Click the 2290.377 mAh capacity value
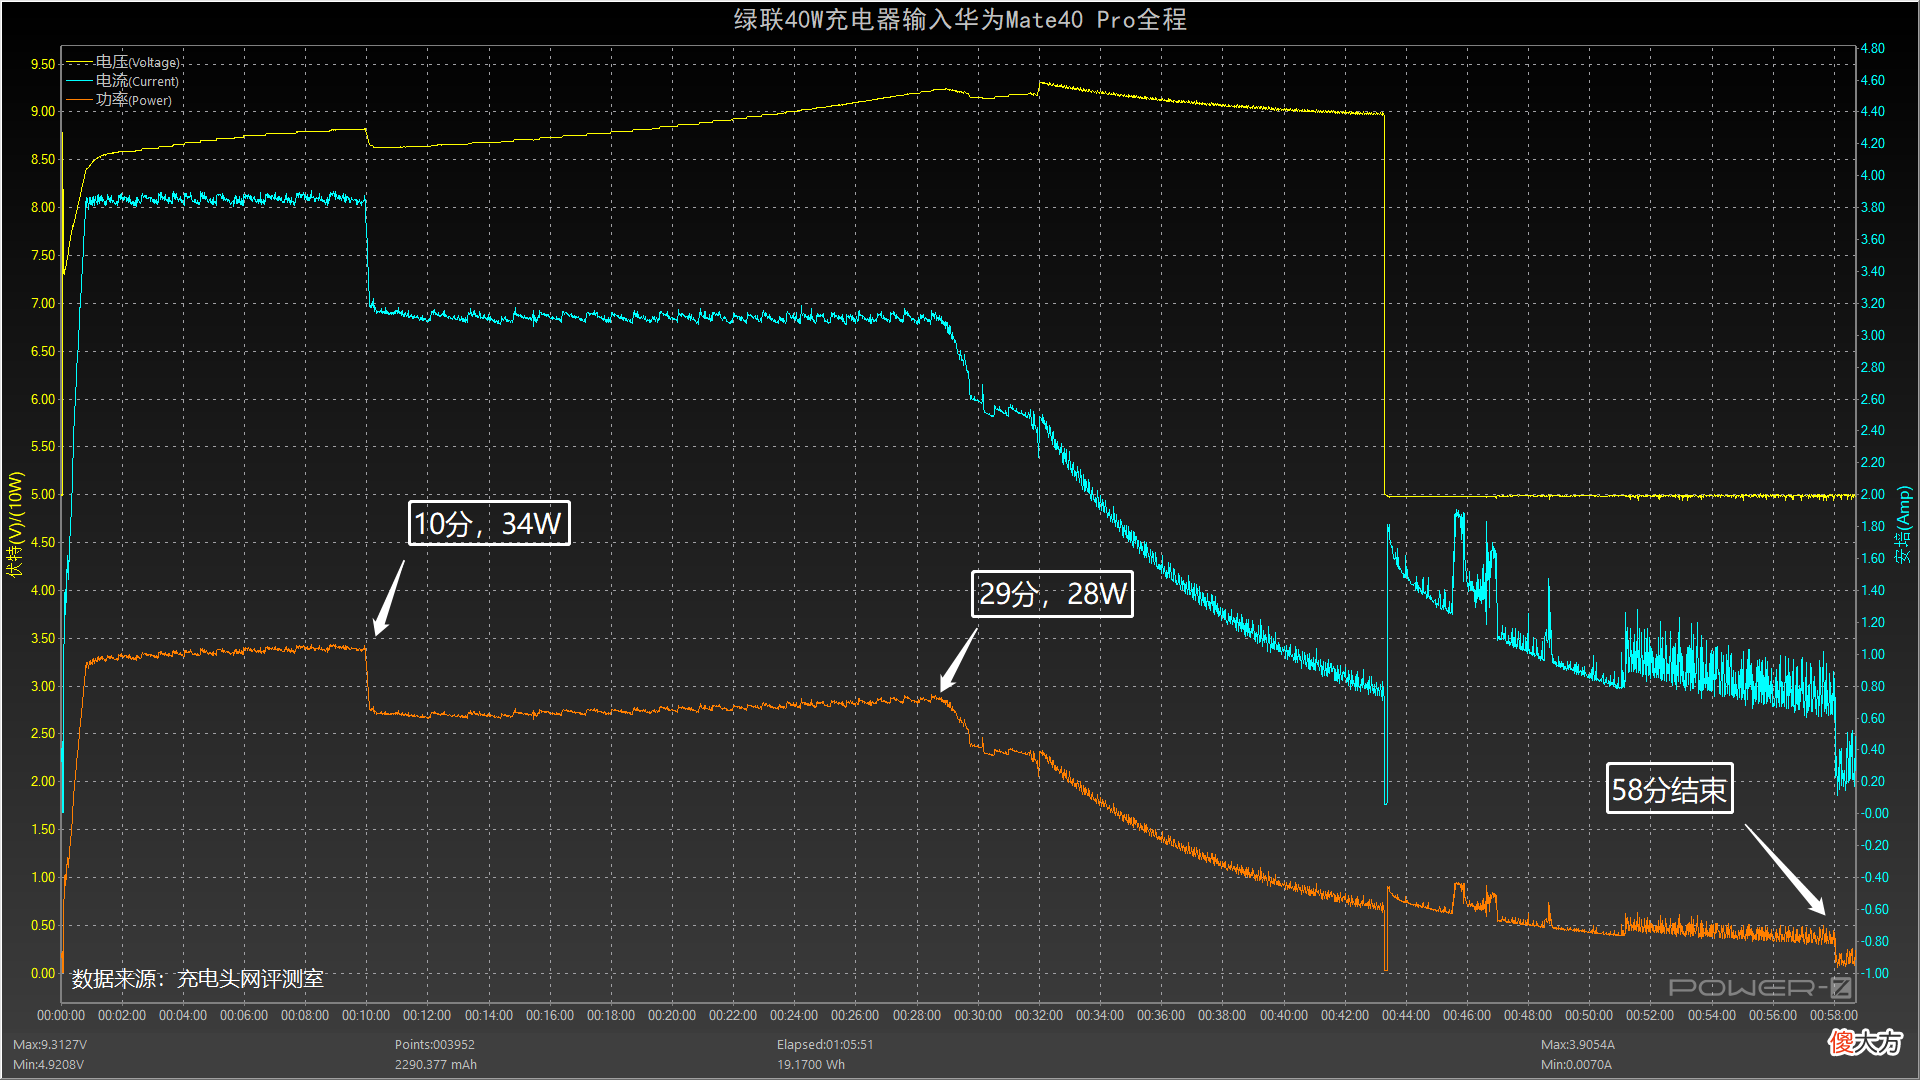This screenshot has height=1080, width=1920. [436, 1065]
